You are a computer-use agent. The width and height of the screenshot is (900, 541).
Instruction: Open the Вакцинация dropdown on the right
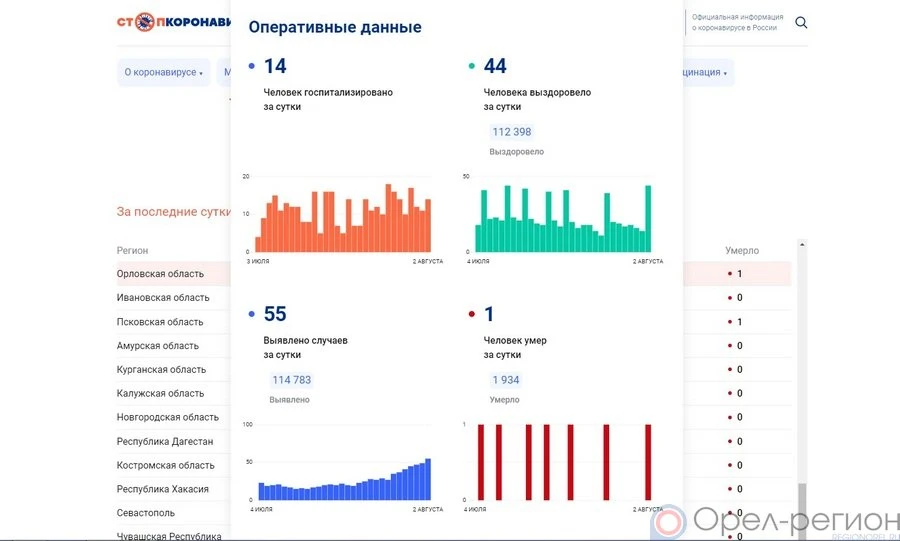pos(708,73)
